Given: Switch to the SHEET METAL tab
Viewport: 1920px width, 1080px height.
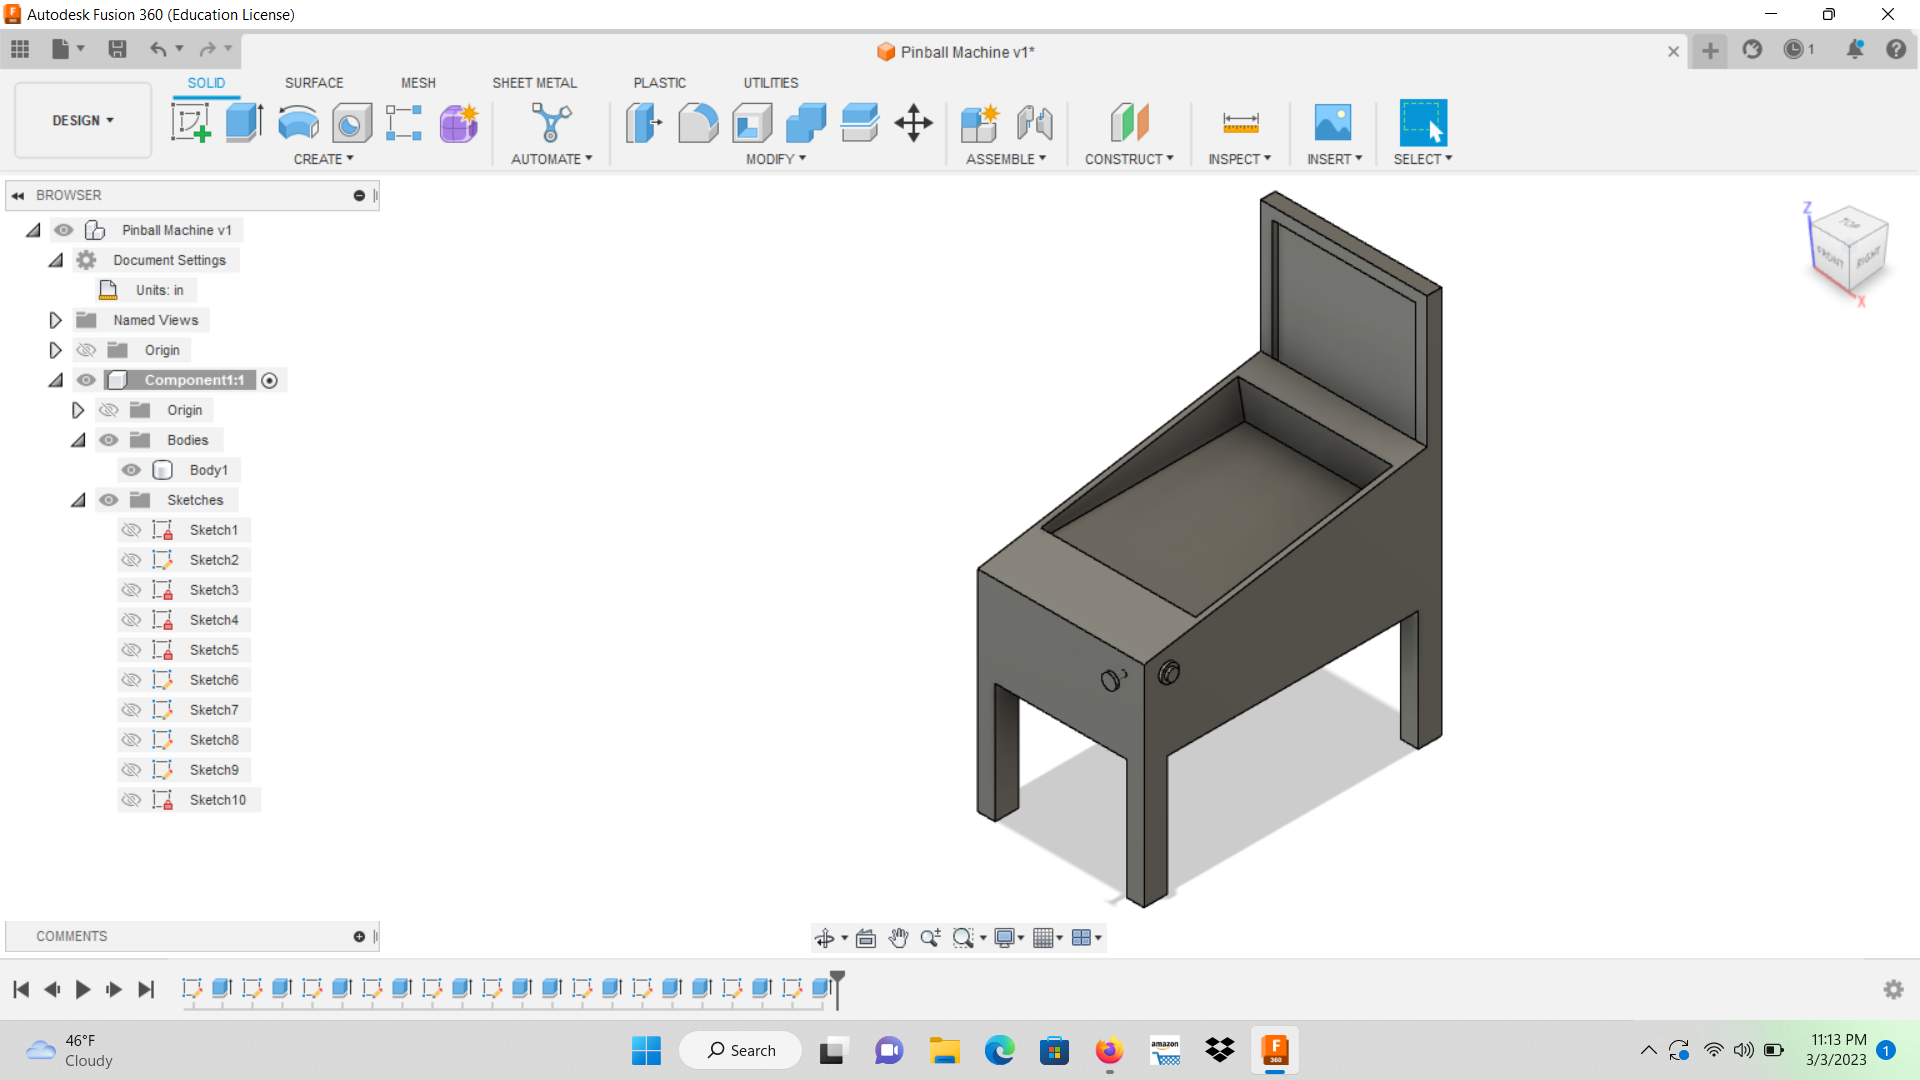Looking at the screenshot, I should (x=534, y=83).
